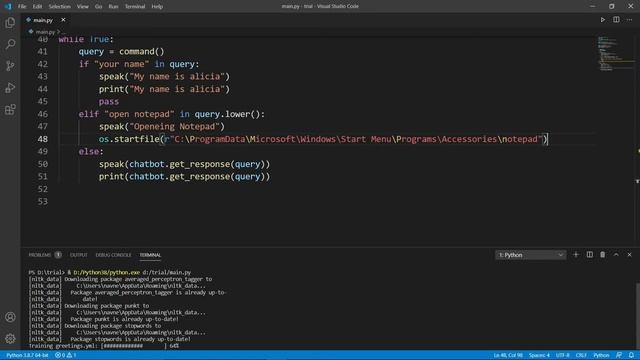Viewport: 640px width, 360px height.
Task: Switch to the Output panel tab
Action: pos(78,255)
